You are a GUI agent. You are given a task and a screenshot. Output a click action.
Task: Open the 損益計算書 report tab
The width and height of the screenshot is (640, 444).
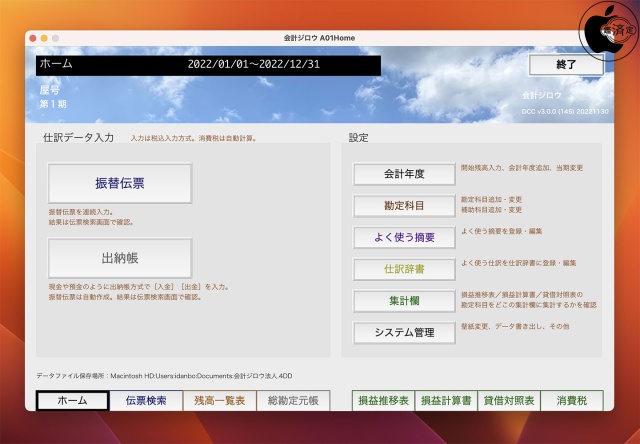pyautogui.click(x=446, y=401)
